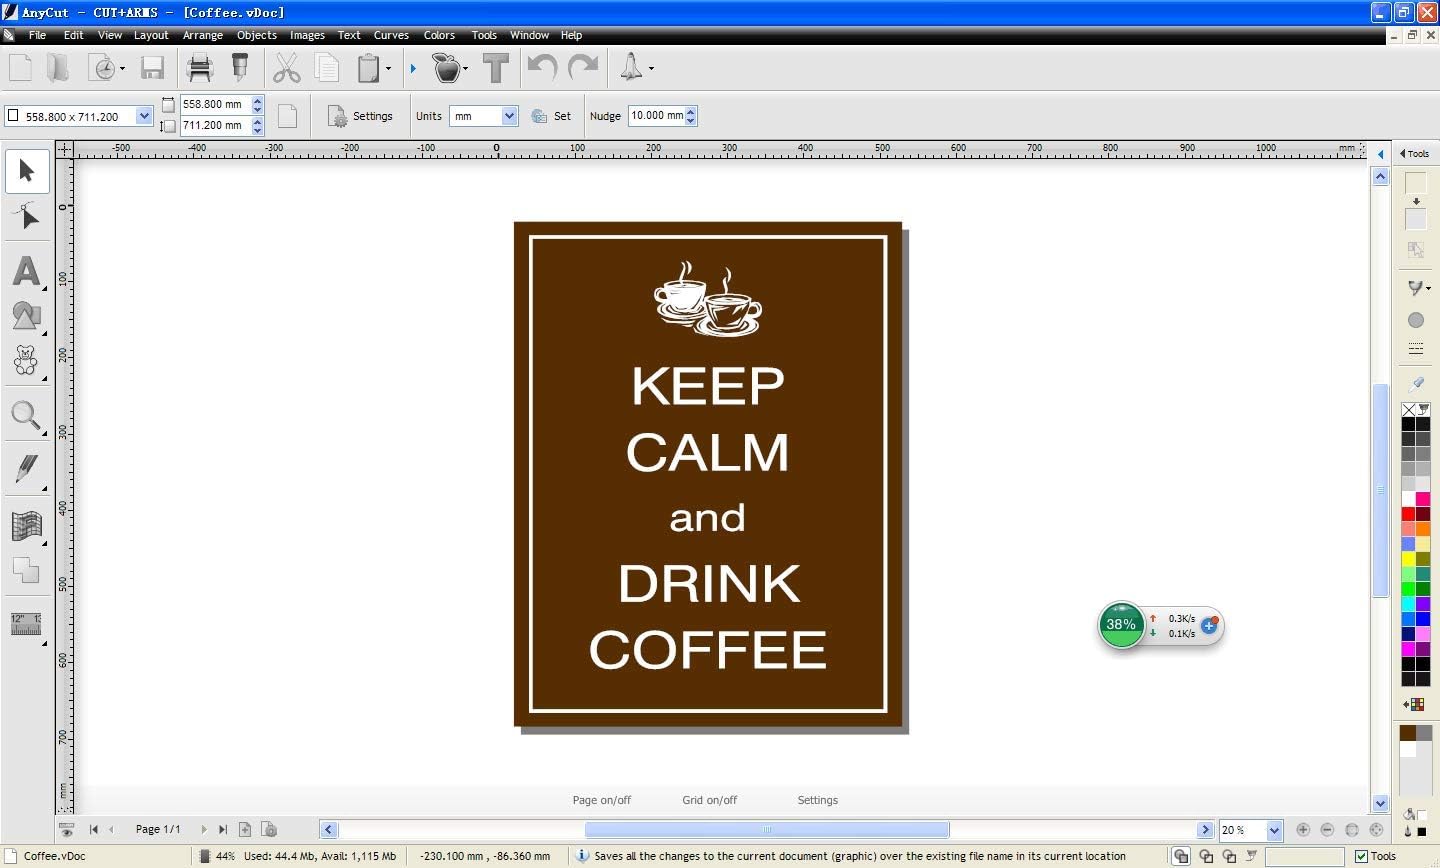Go to the first page

coord(94,829)
